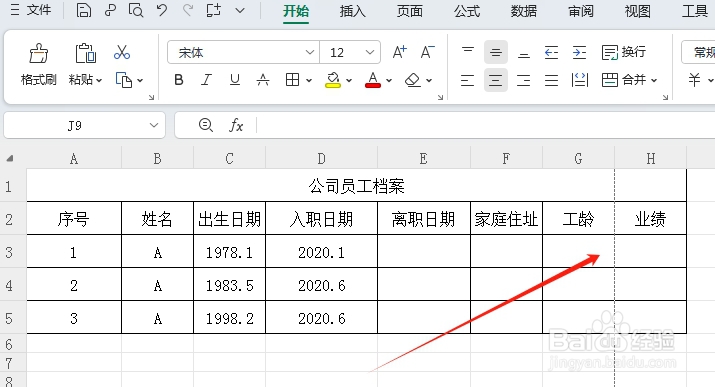Click the currency 羊 format icon

694,80
